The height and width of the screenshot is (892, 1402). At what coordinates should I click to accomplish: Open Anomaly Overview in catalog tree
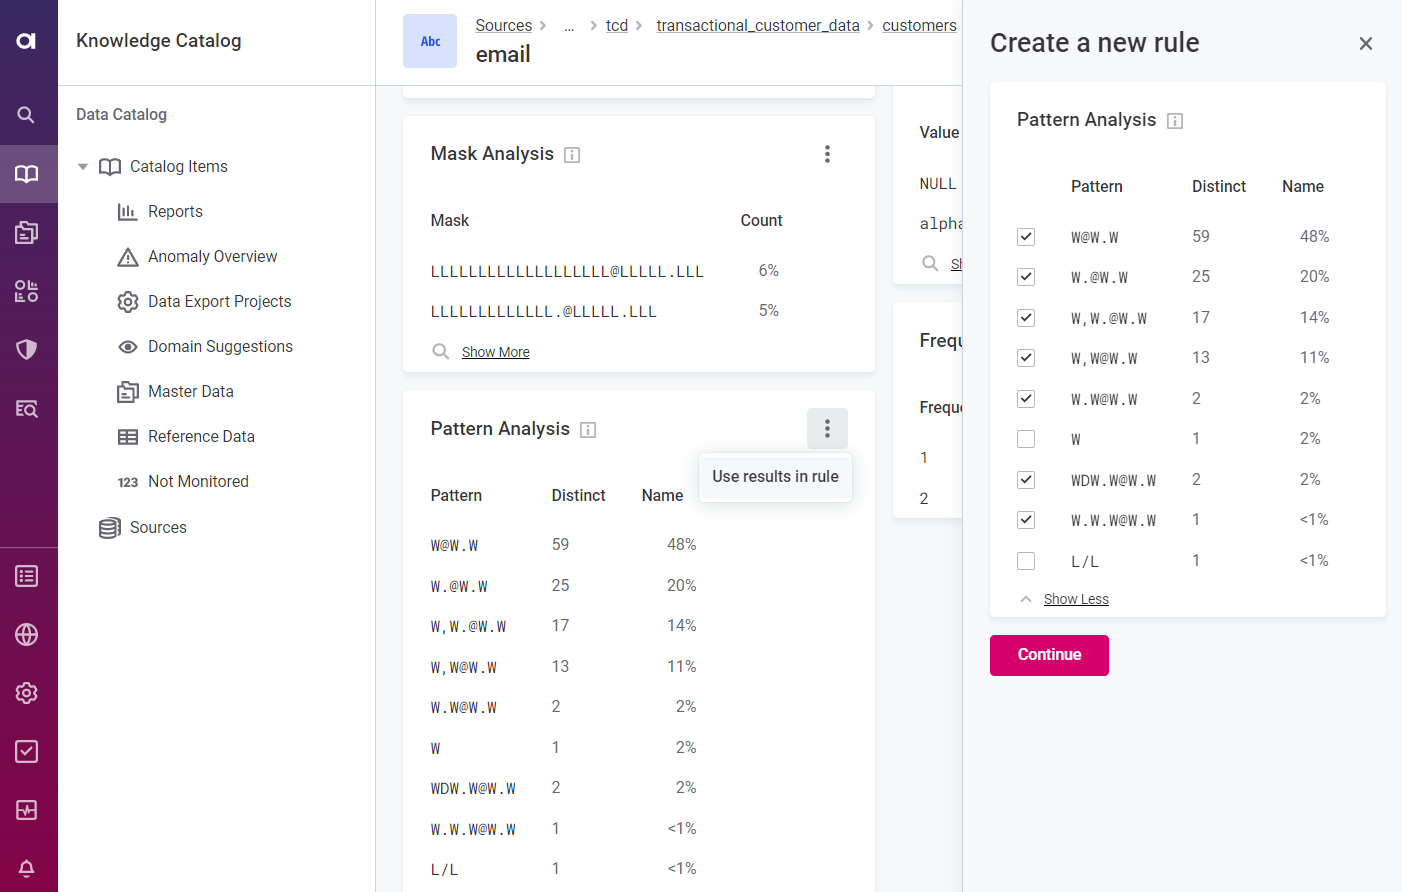click(212, 257)
